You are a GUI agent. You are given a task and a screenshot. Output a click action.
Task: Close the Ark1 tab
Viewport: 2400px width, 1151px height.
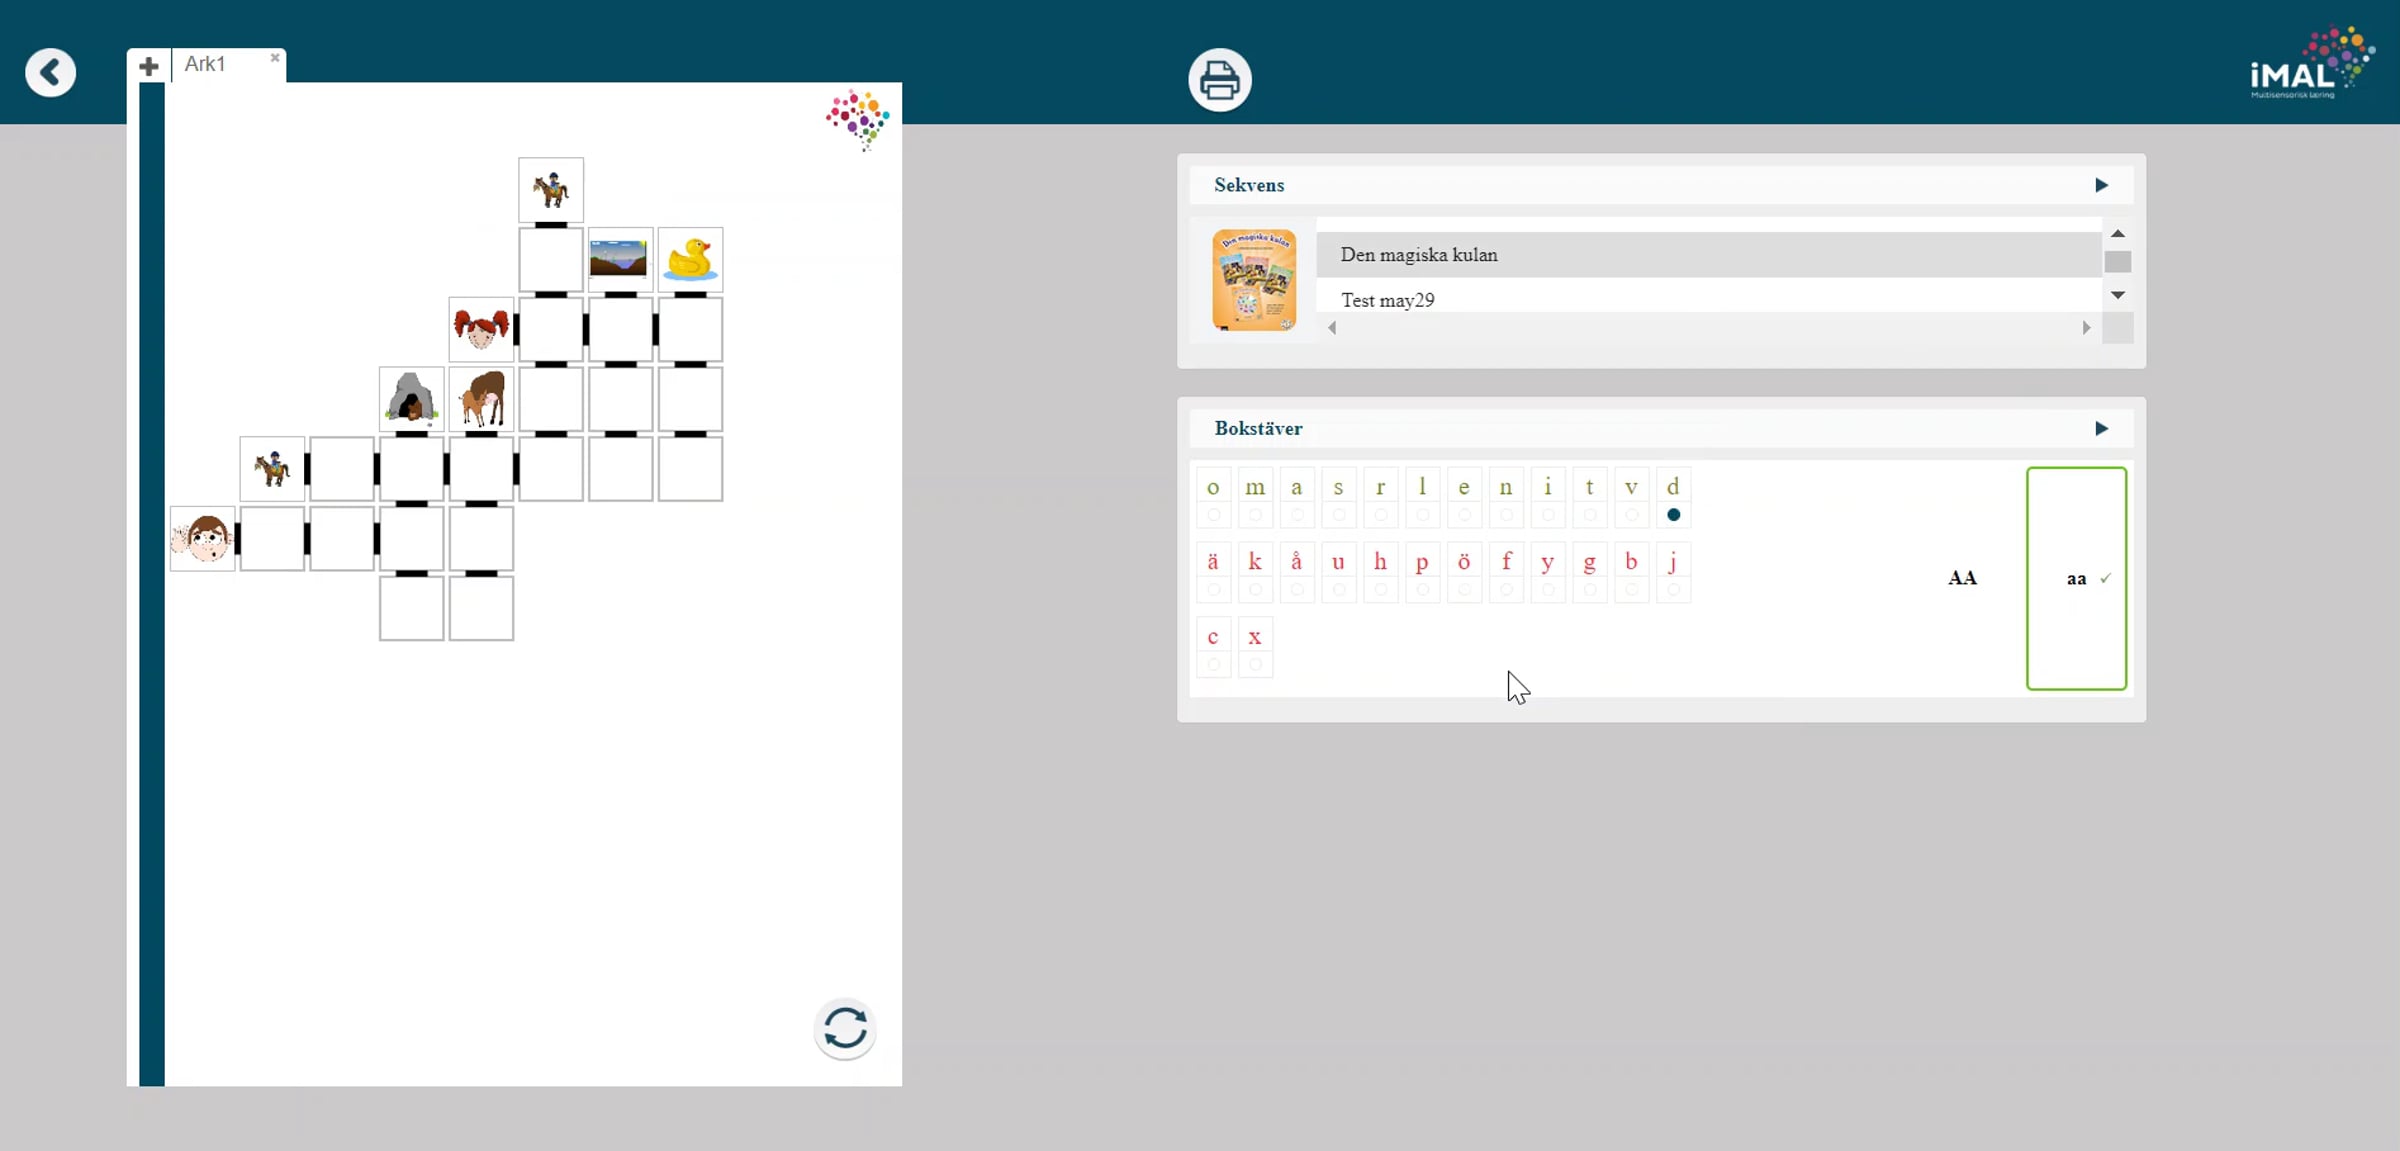275,58
